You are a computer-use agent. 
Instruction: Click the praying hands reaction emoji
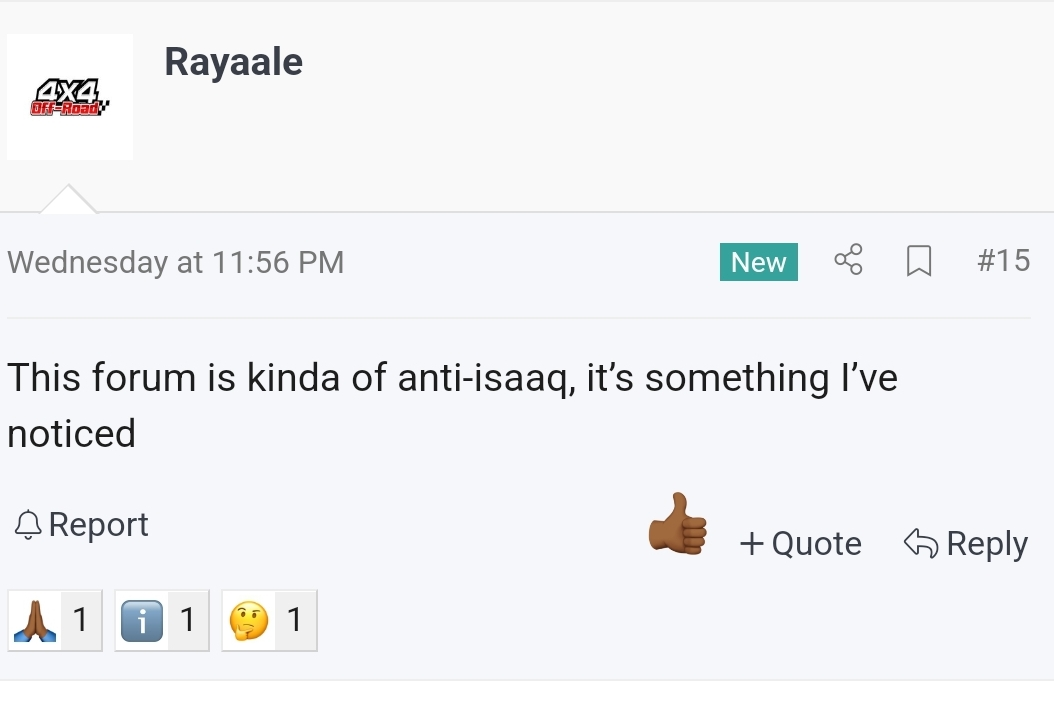pyautogui.click(x=34, y=622)
